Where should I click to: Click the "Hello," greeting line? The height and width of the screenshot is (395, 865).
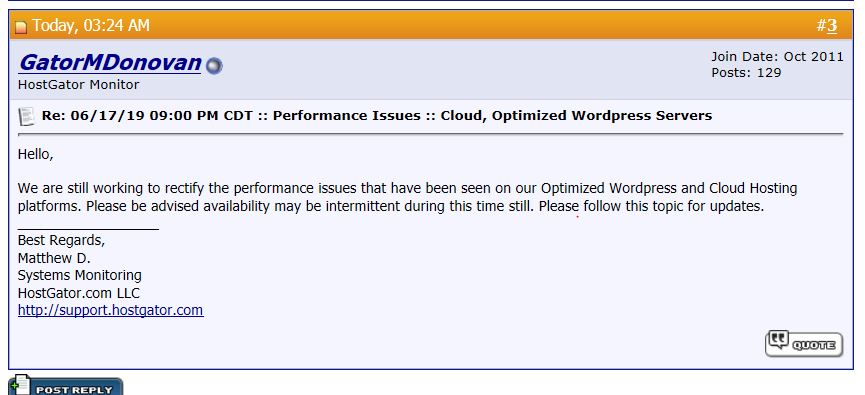(x=35, y=154)
